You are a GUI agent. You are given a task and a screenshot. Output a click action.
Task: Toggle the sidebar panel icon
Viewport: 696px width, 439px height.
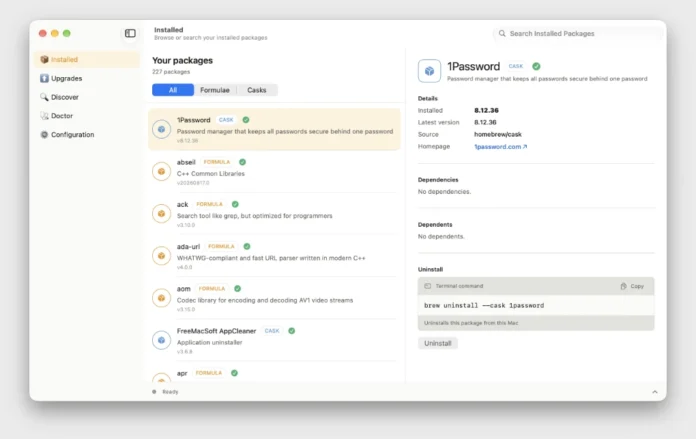click(x=130, y=33)
